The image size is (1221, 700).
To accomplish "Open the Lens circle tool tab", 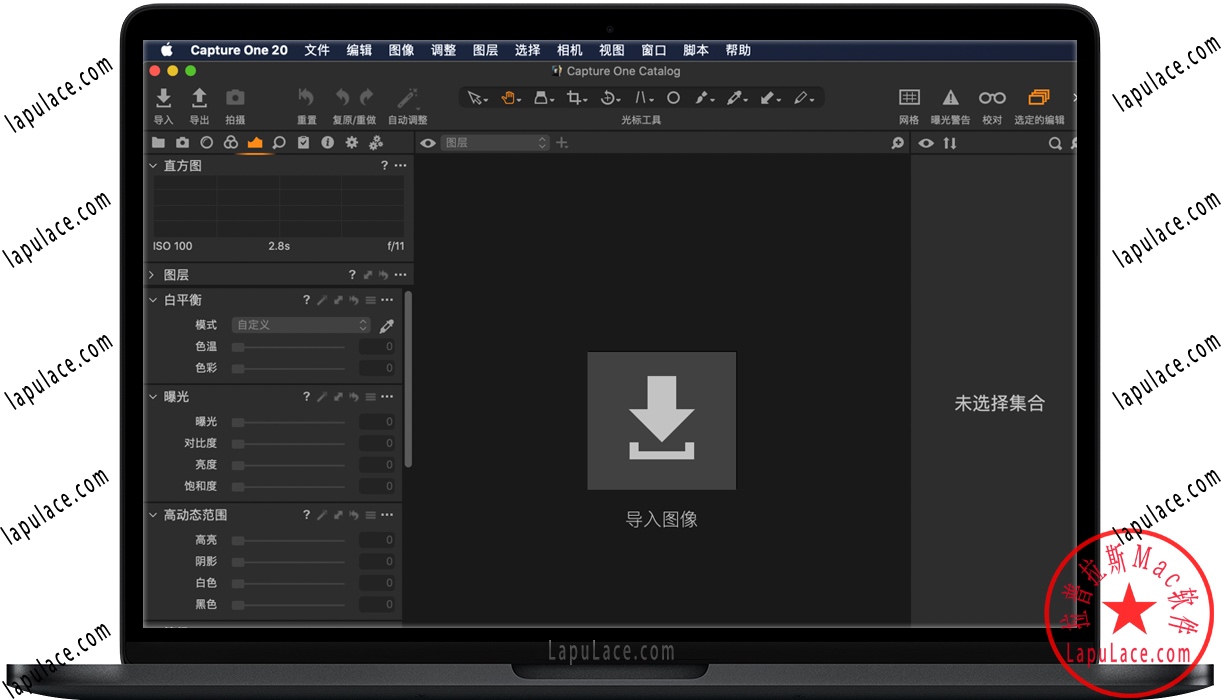I will click(x=206, y=143).
